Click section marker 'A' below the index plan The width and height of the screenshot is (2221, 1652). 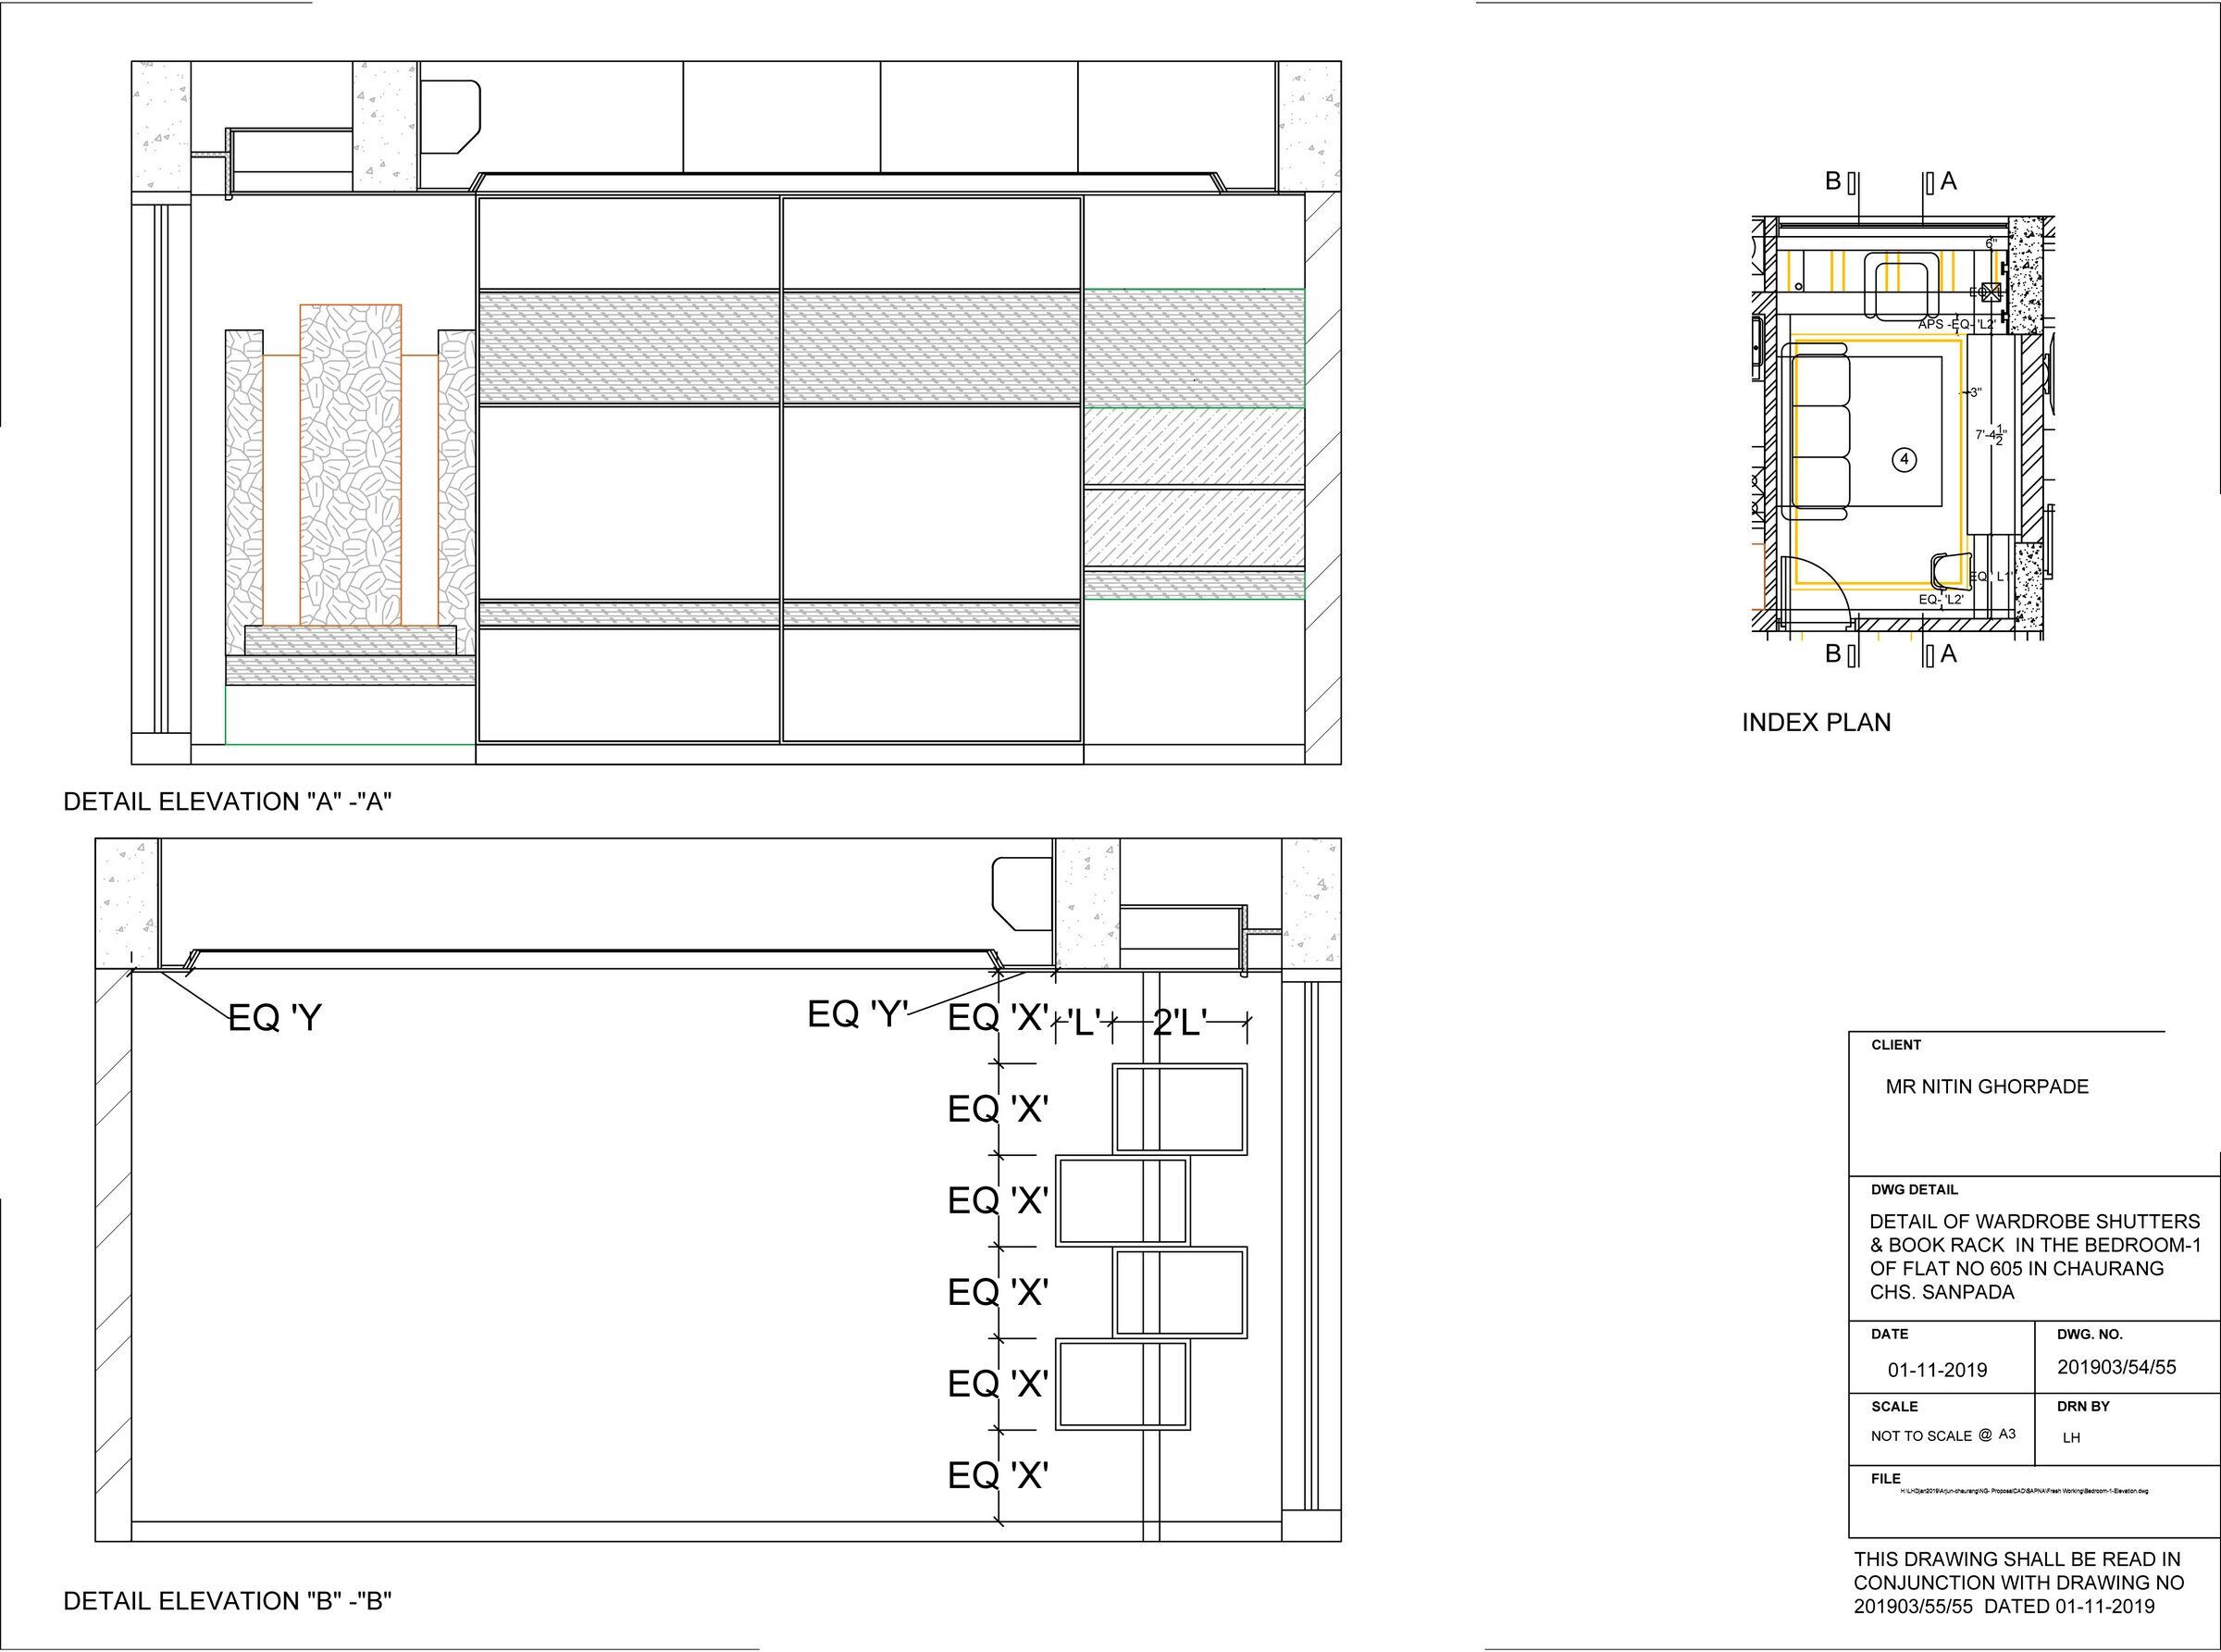(x=1948, y=654)
